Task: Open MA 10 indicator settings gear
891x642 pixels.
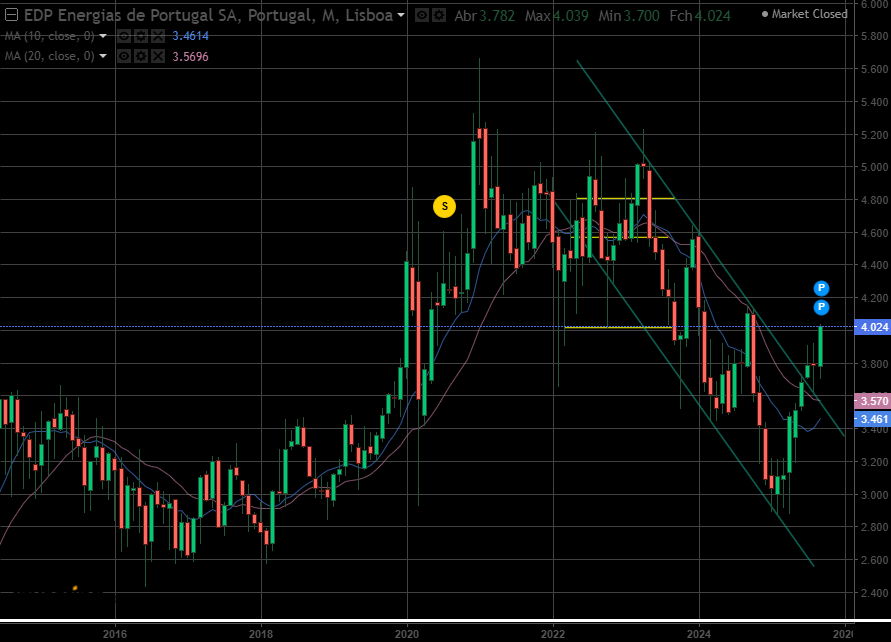Action: (x=141, y=37)
